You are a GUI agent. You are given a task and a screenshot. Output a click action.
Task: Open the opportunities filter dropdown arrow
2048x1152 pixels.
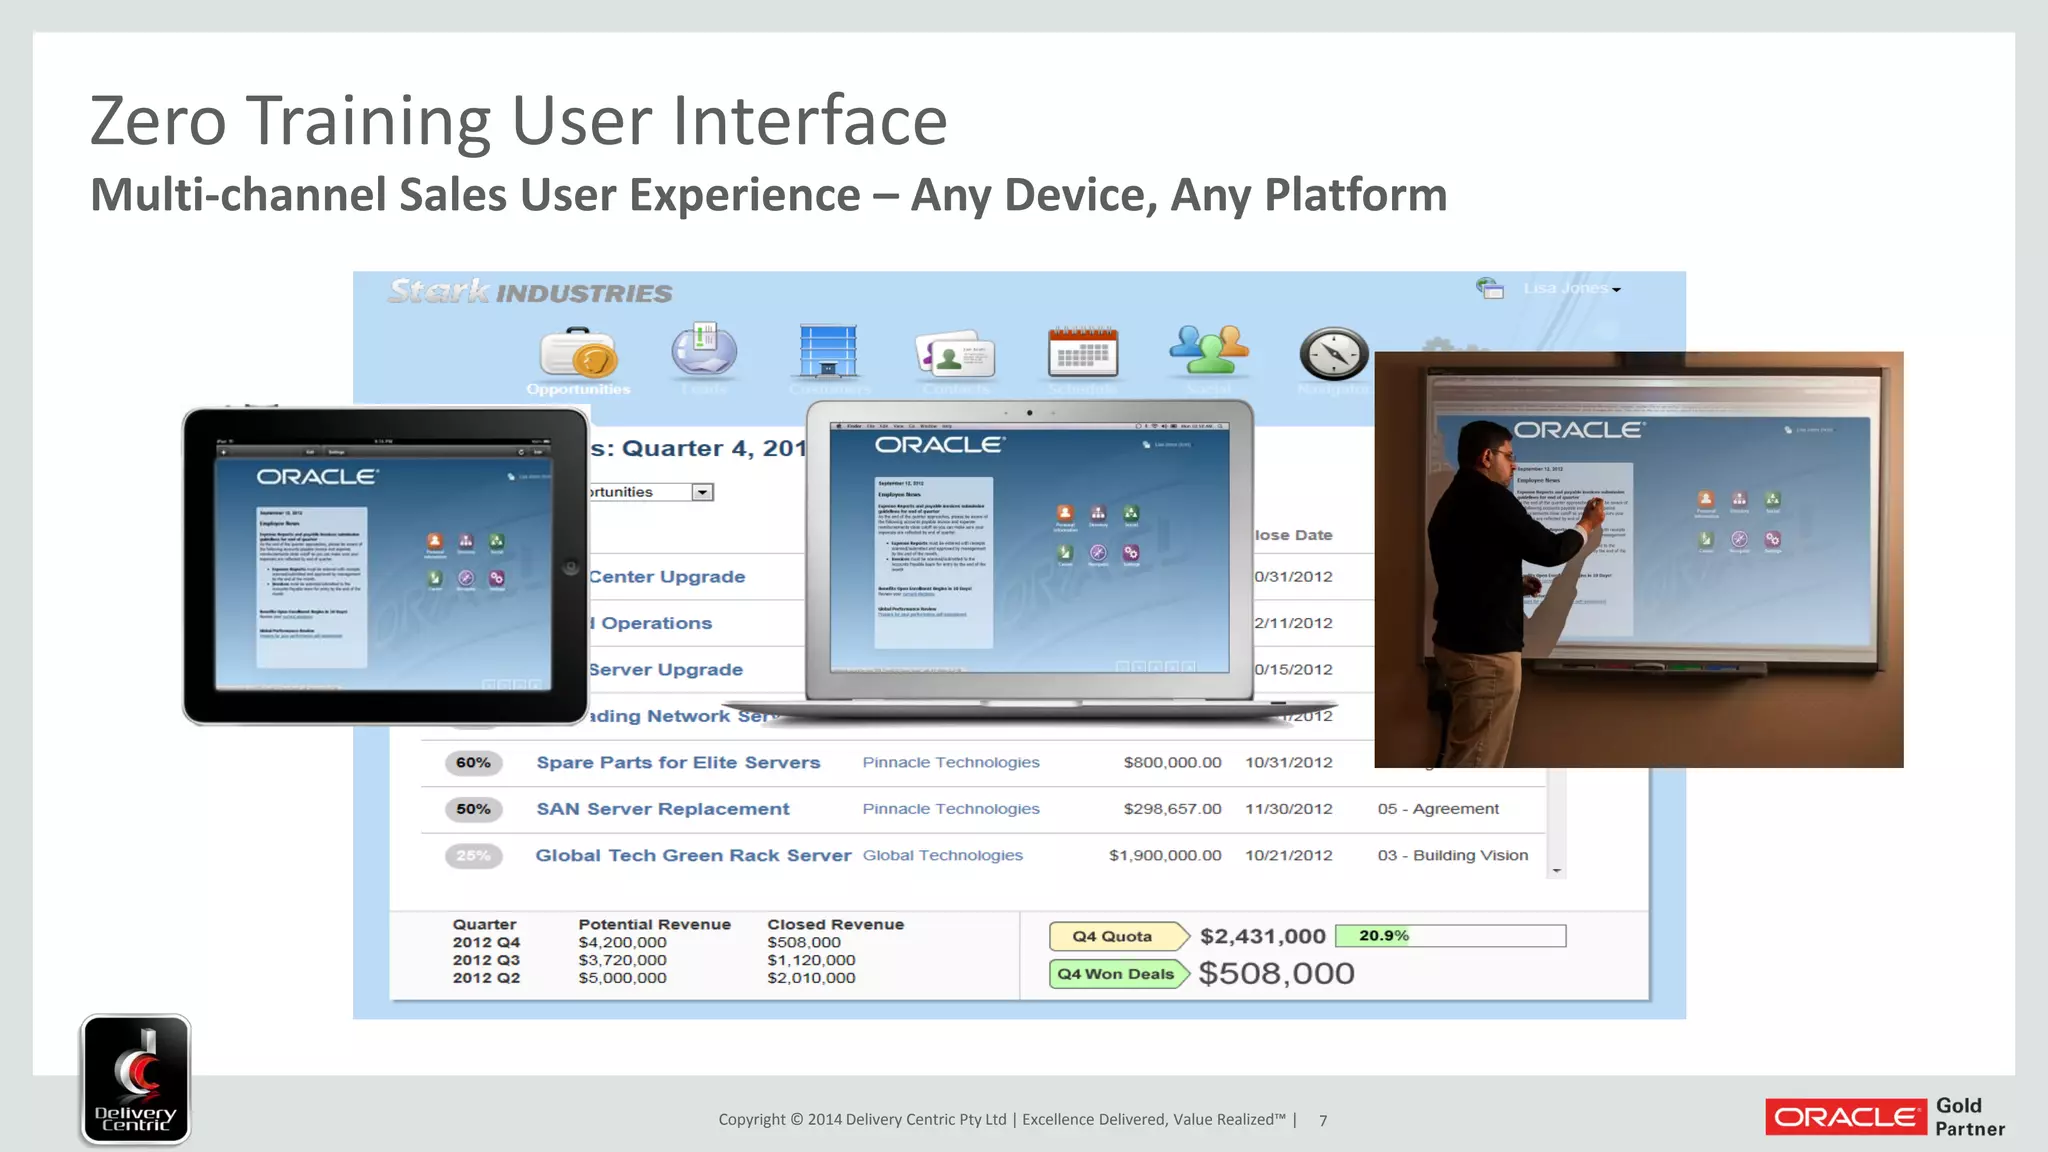(x=703, y=492)
